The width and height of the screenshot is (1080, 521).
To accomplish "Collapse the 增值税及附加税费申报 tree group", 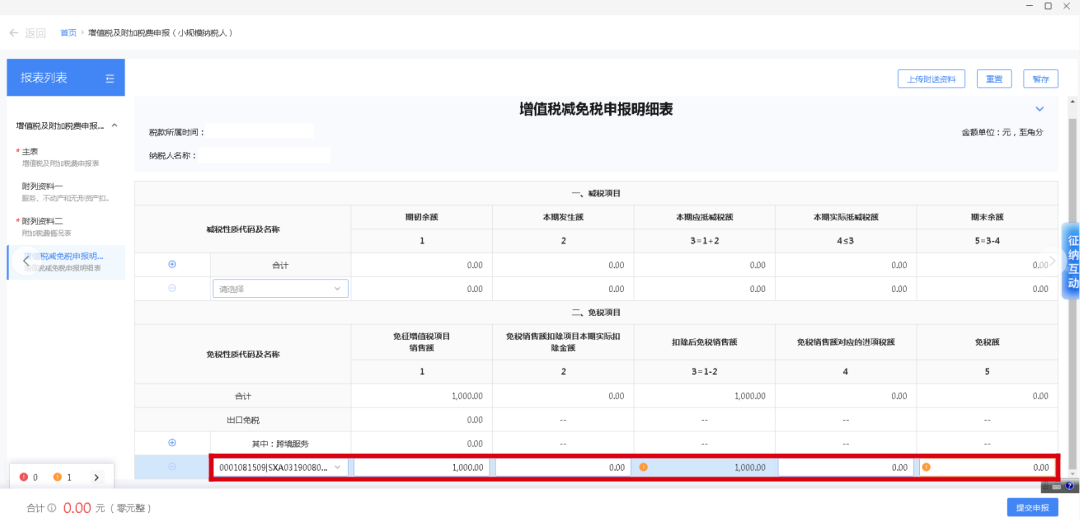I will point(114,125).
